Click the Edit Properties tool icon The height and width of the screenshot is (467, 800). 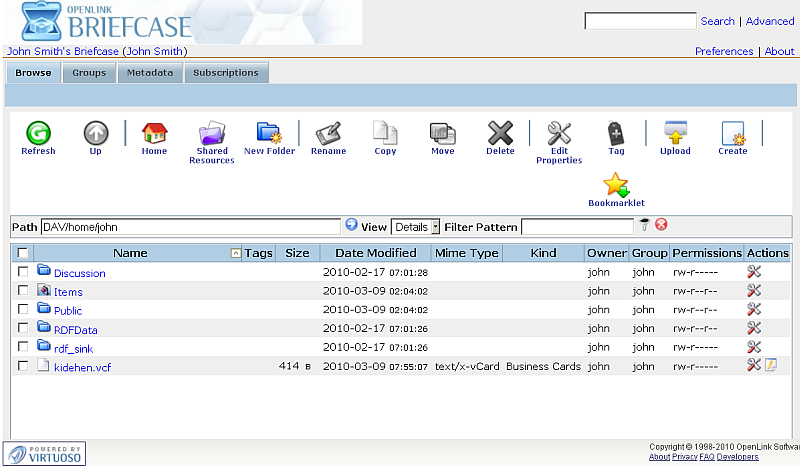click(x=558, y=134)
